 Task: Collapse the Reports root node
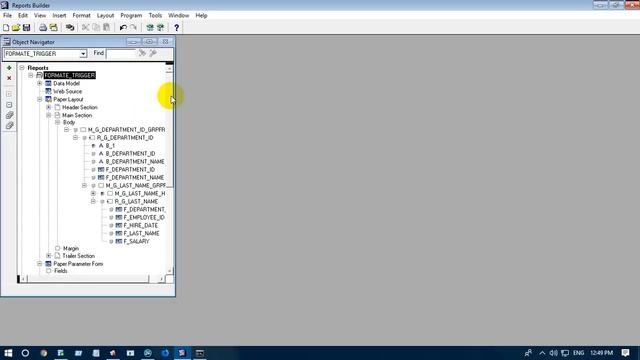click(x=22, y=68)
